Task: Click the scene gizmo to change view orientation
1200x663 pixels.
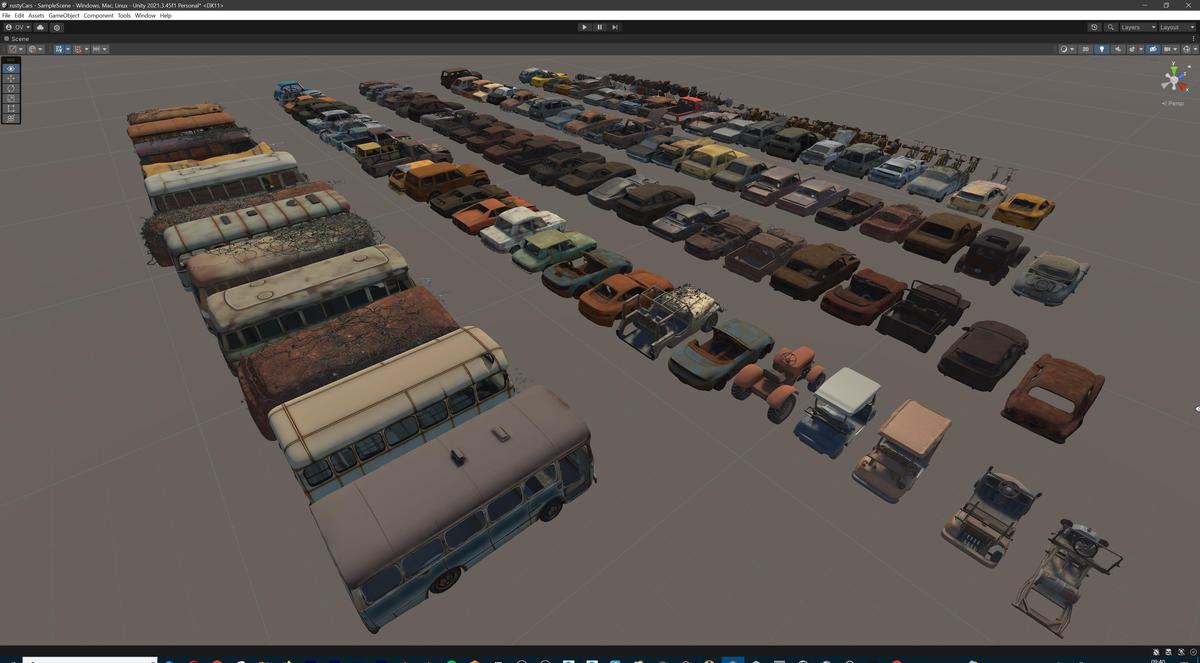Action: click(x=1172, y=80)
